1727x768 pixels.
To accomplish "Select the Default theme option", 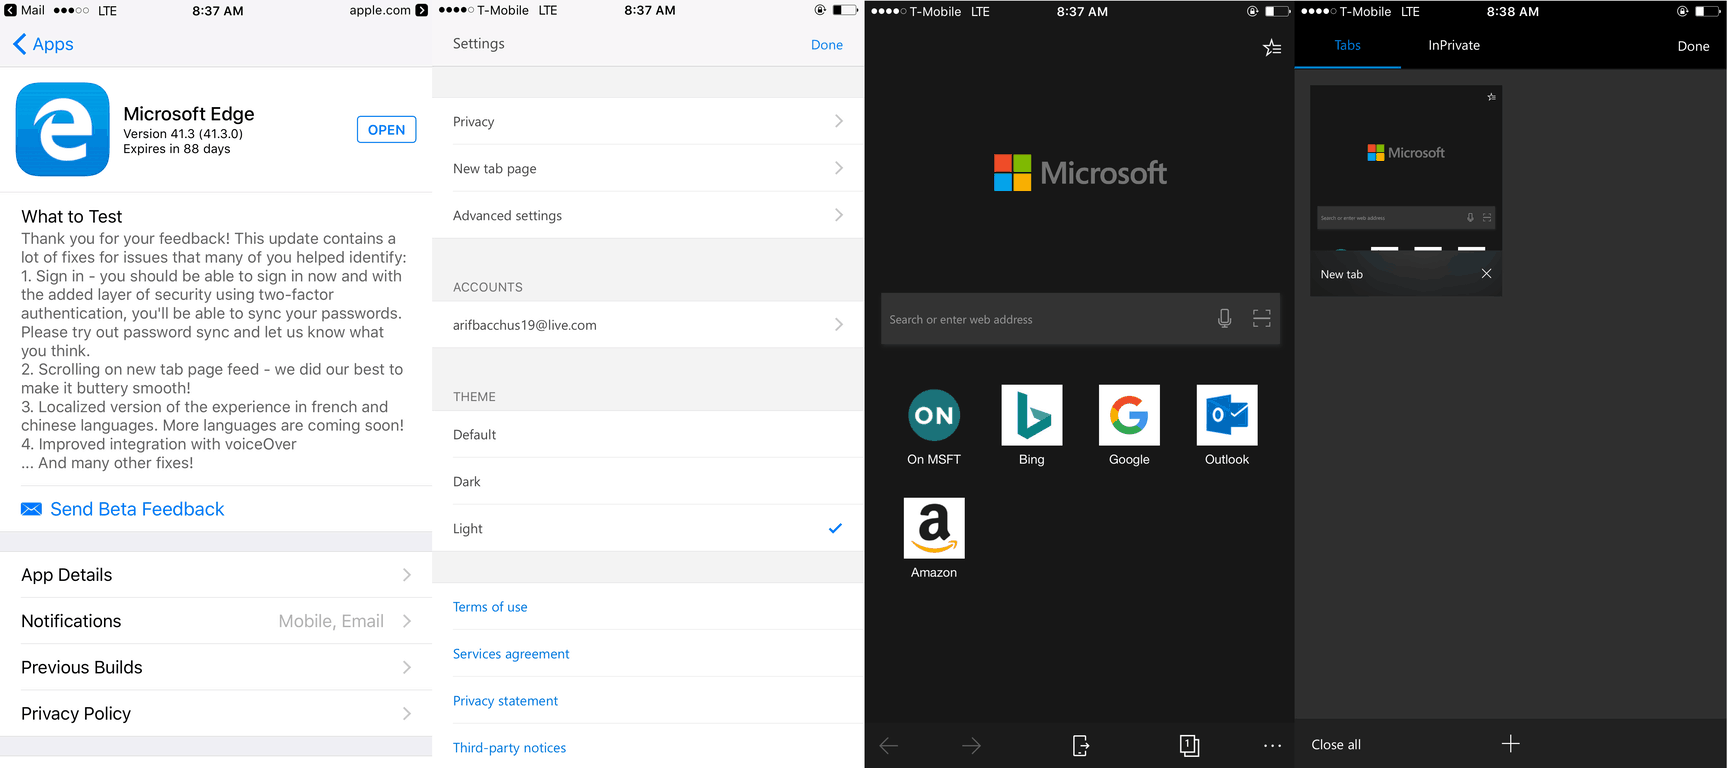I will [x=648, y=435].
